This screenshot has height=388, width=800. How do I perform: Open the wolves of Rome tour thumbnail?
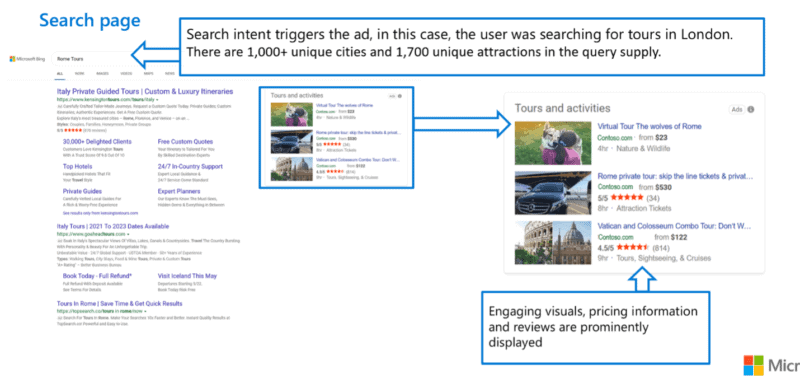pos(553,143)
